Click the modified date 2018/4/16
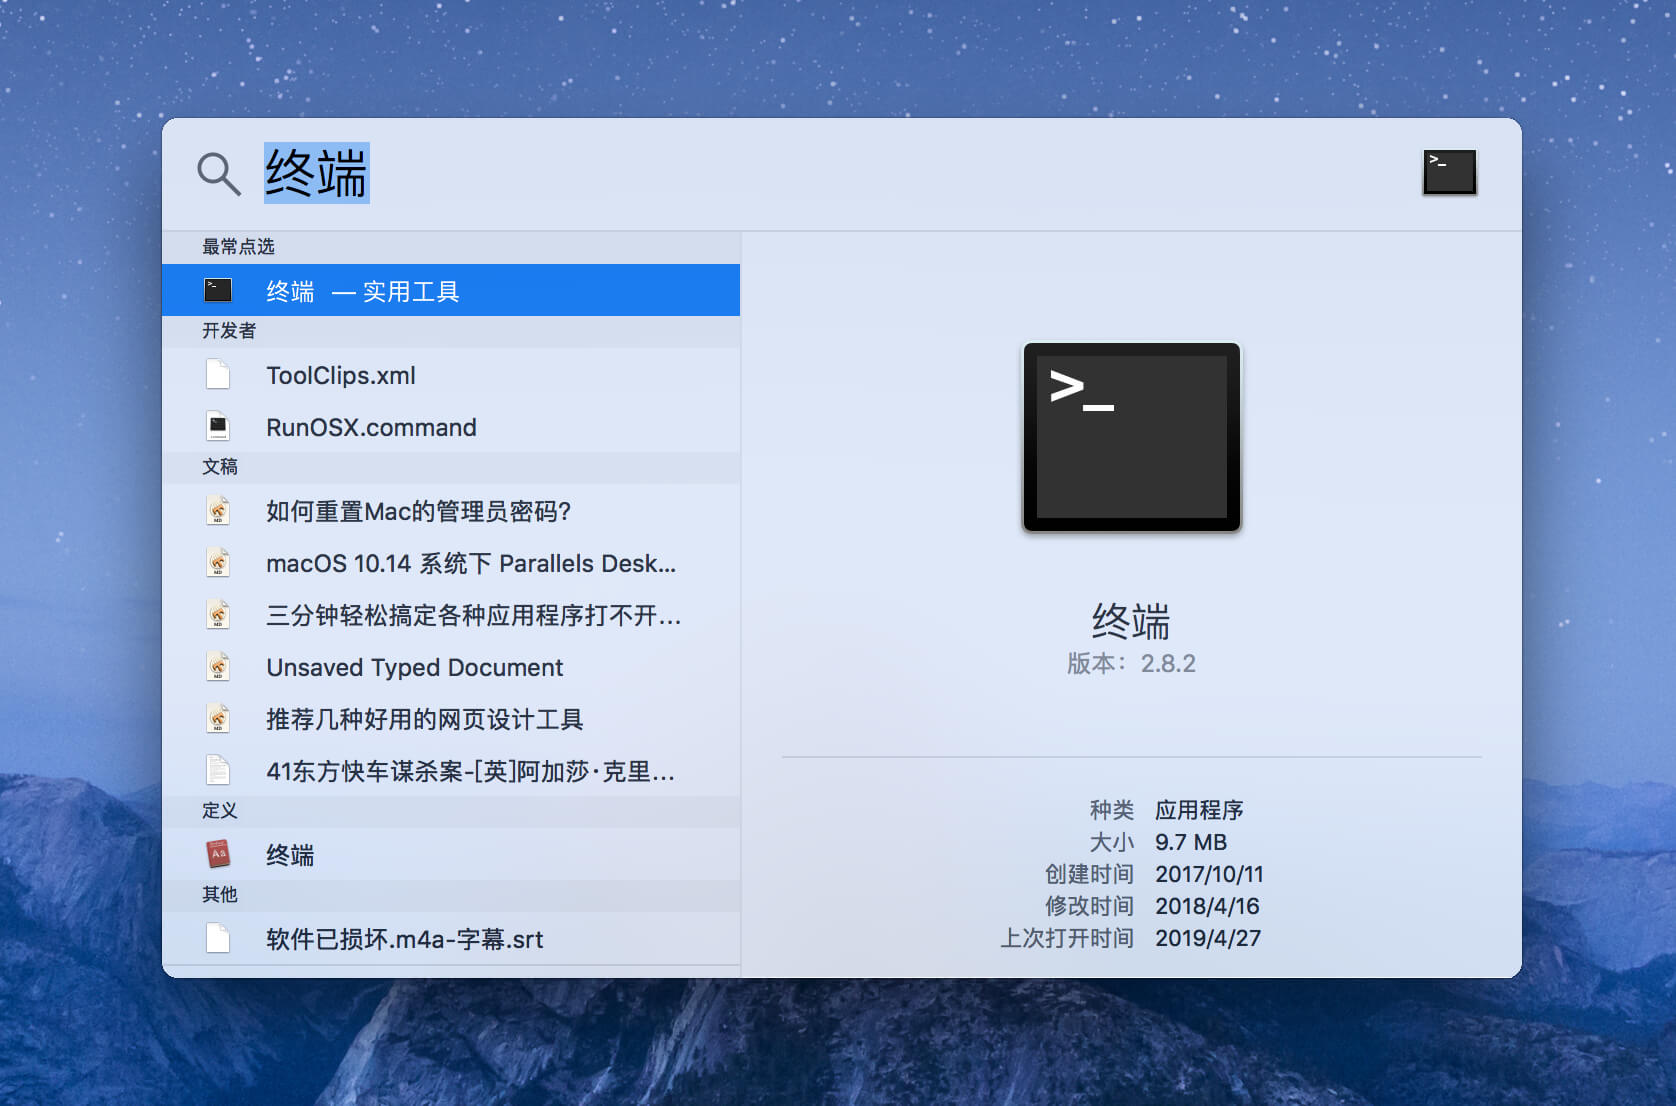Viewport: 1676px width, 1106px height. [x=1207, y=906]
